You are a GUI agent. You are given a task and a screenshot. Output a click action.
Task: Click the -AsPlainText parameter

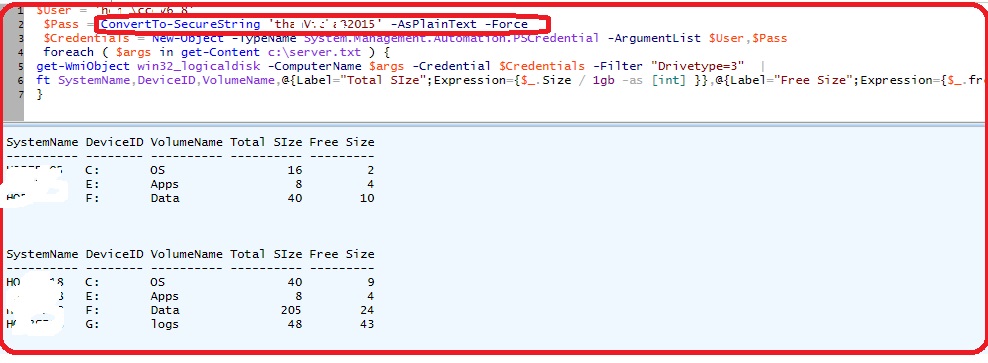[x=433, y=24]
